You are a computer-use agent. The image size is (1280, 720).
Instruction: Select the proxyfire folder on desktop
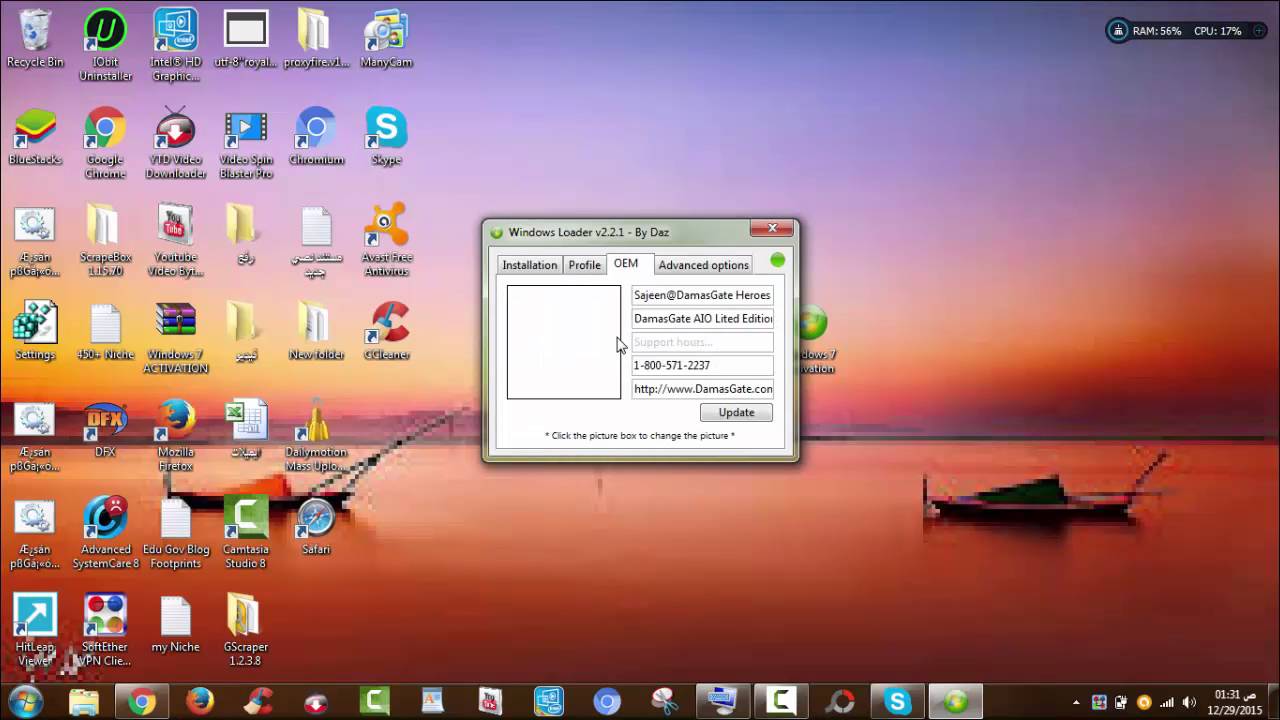pos(316,40)
